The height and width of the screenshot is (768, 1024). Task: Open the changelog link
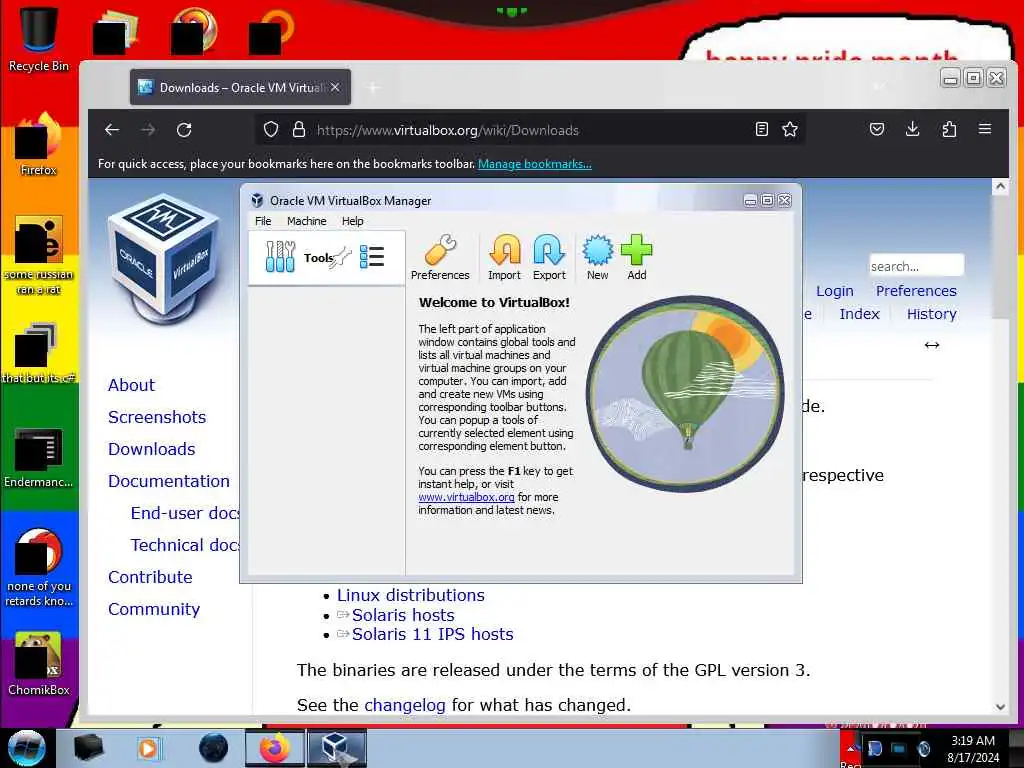(x=405, y=705)
